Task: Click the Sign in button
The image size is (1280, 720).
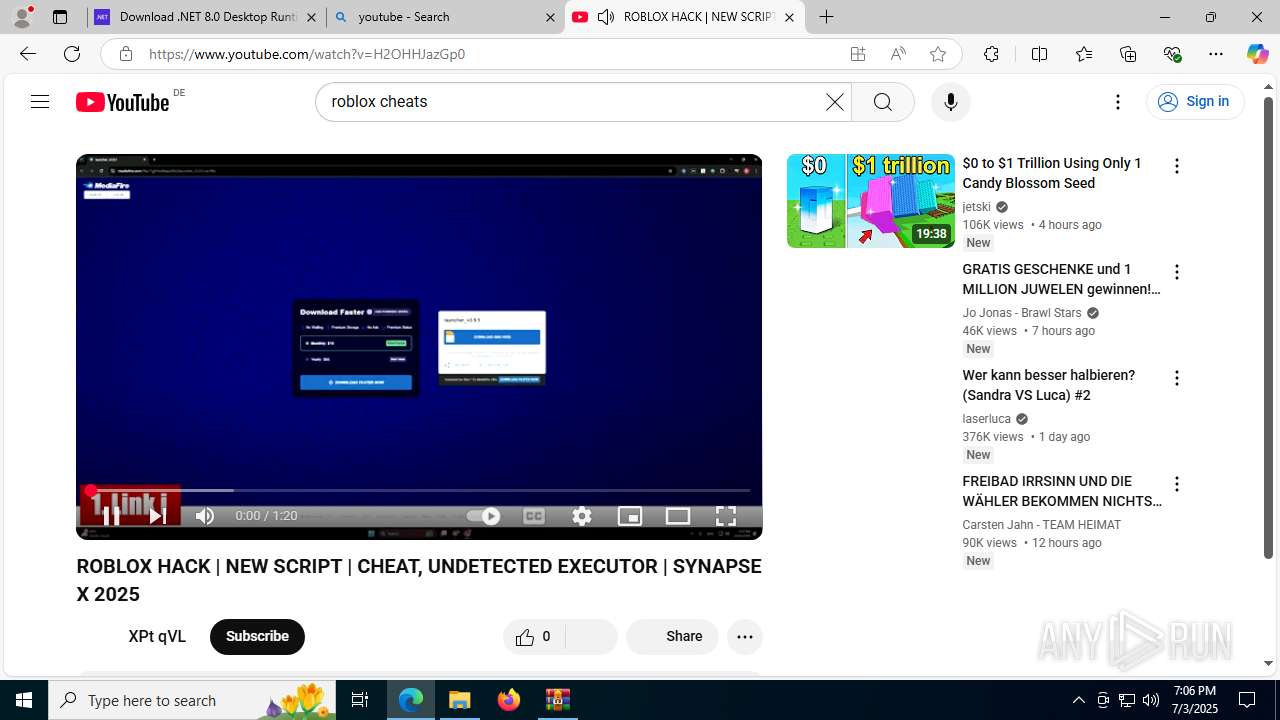Action: point(1195,101)
